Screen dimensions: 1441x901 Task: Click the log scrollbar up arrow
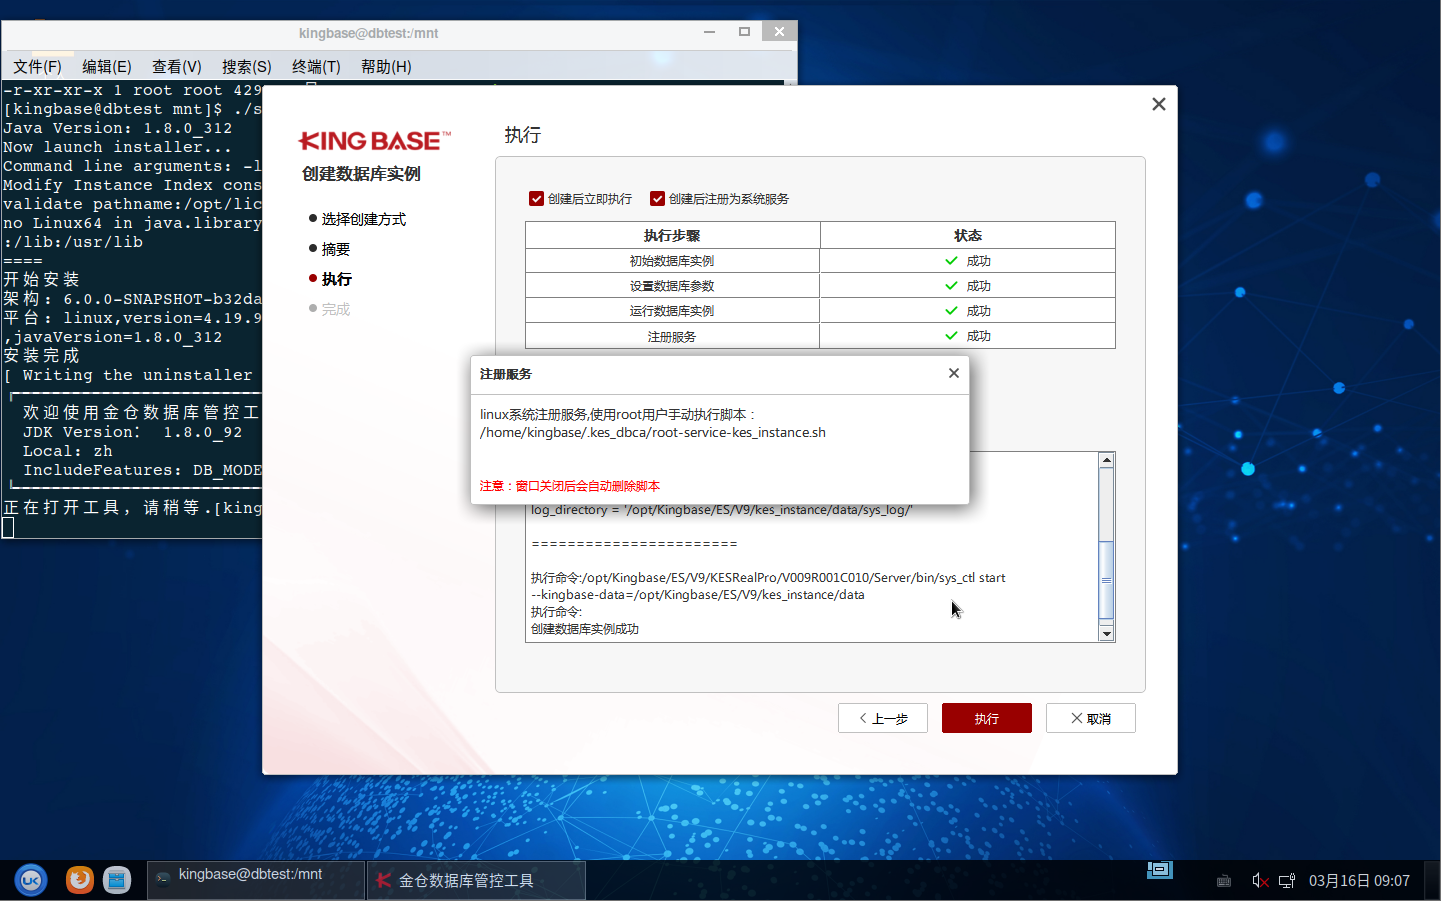(x=1106, y=460)
